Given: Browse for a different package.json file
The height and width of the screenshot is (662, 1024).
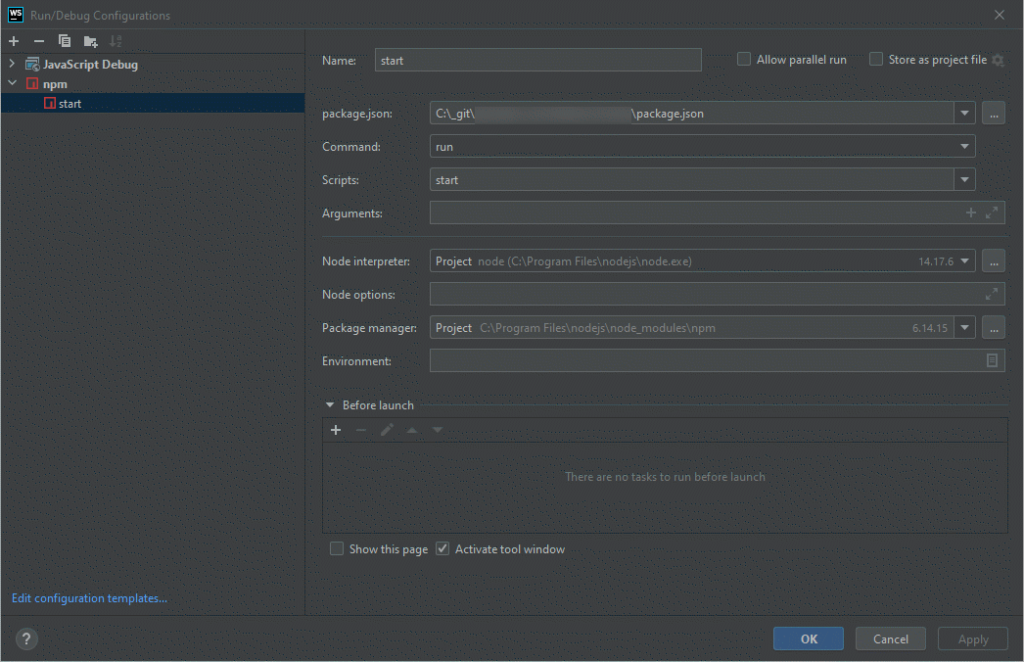Looking at the screenshot, I should point(992,113).
